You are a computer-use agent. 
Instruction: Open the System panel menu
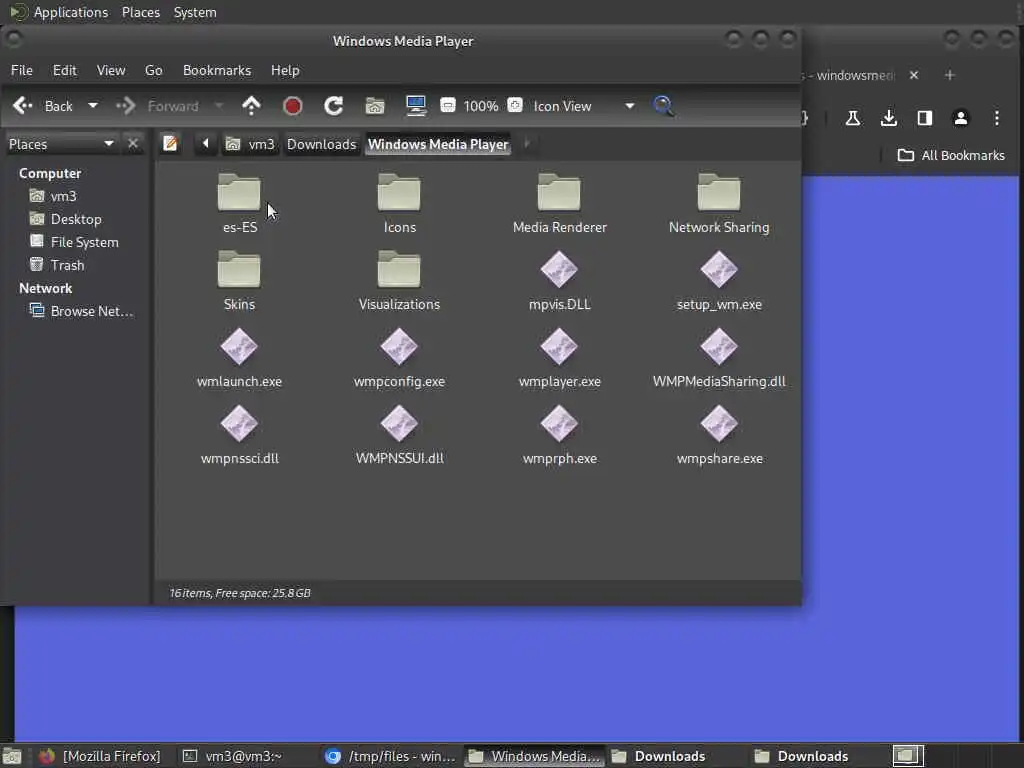(195, 12)
